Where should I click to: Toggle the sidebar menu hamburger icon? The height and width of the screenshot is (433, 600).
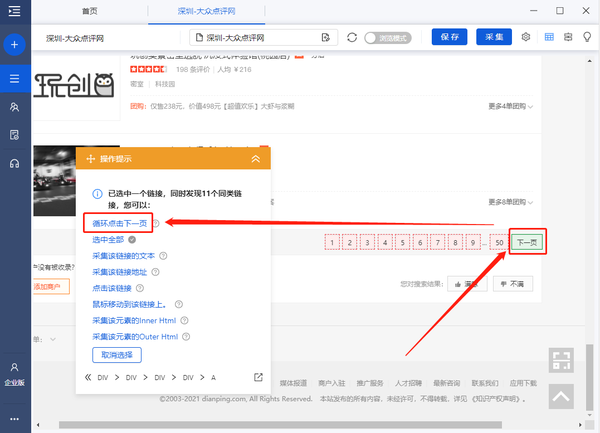pyautogui.click(x=15, y=11)
